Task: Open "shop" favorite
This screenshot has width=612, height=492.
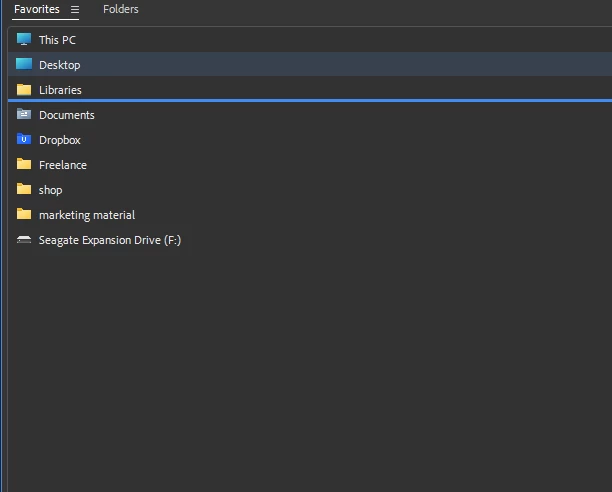Action: 50,190
